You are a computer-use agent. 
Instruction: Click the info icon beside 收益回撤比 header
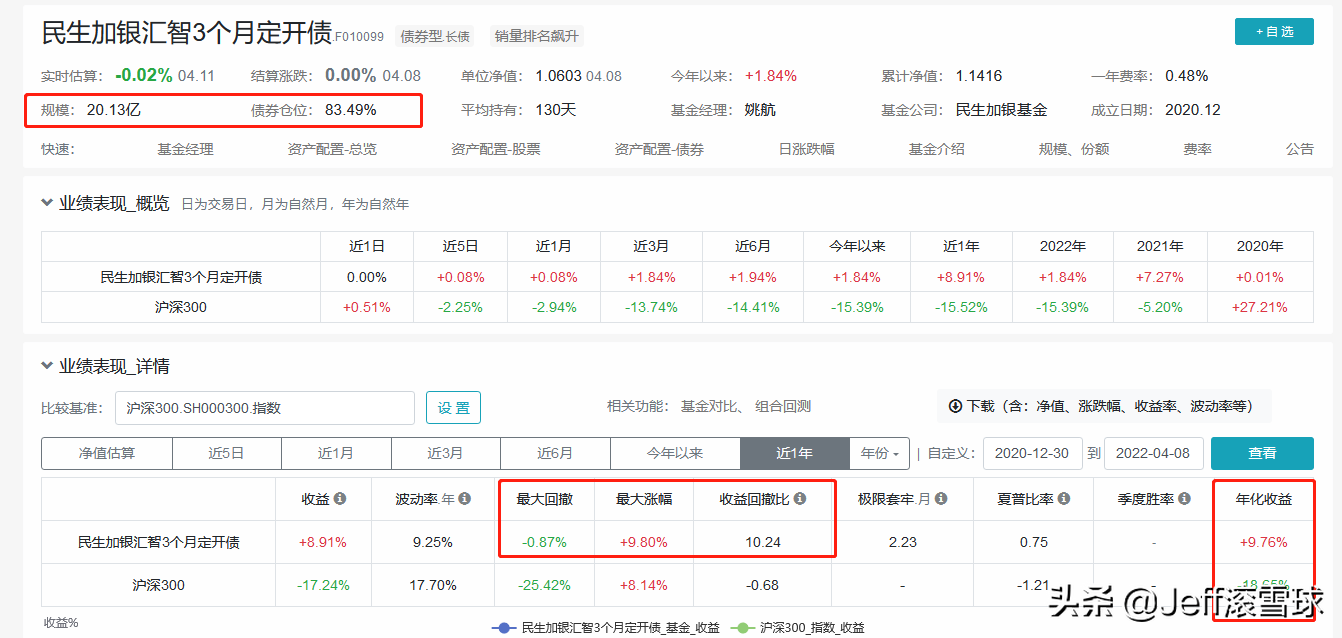tap(800, 498)
